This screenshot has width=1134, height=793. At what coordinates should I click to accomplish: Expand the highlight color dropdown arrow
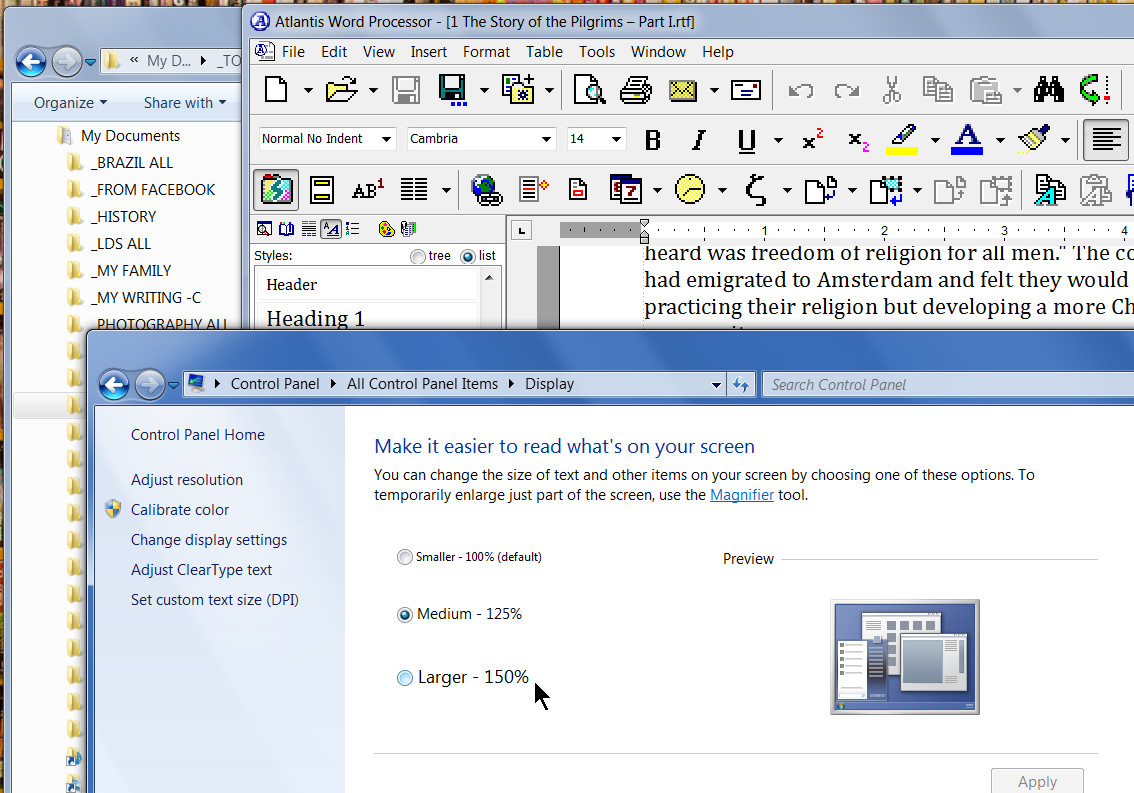[934, 140]
